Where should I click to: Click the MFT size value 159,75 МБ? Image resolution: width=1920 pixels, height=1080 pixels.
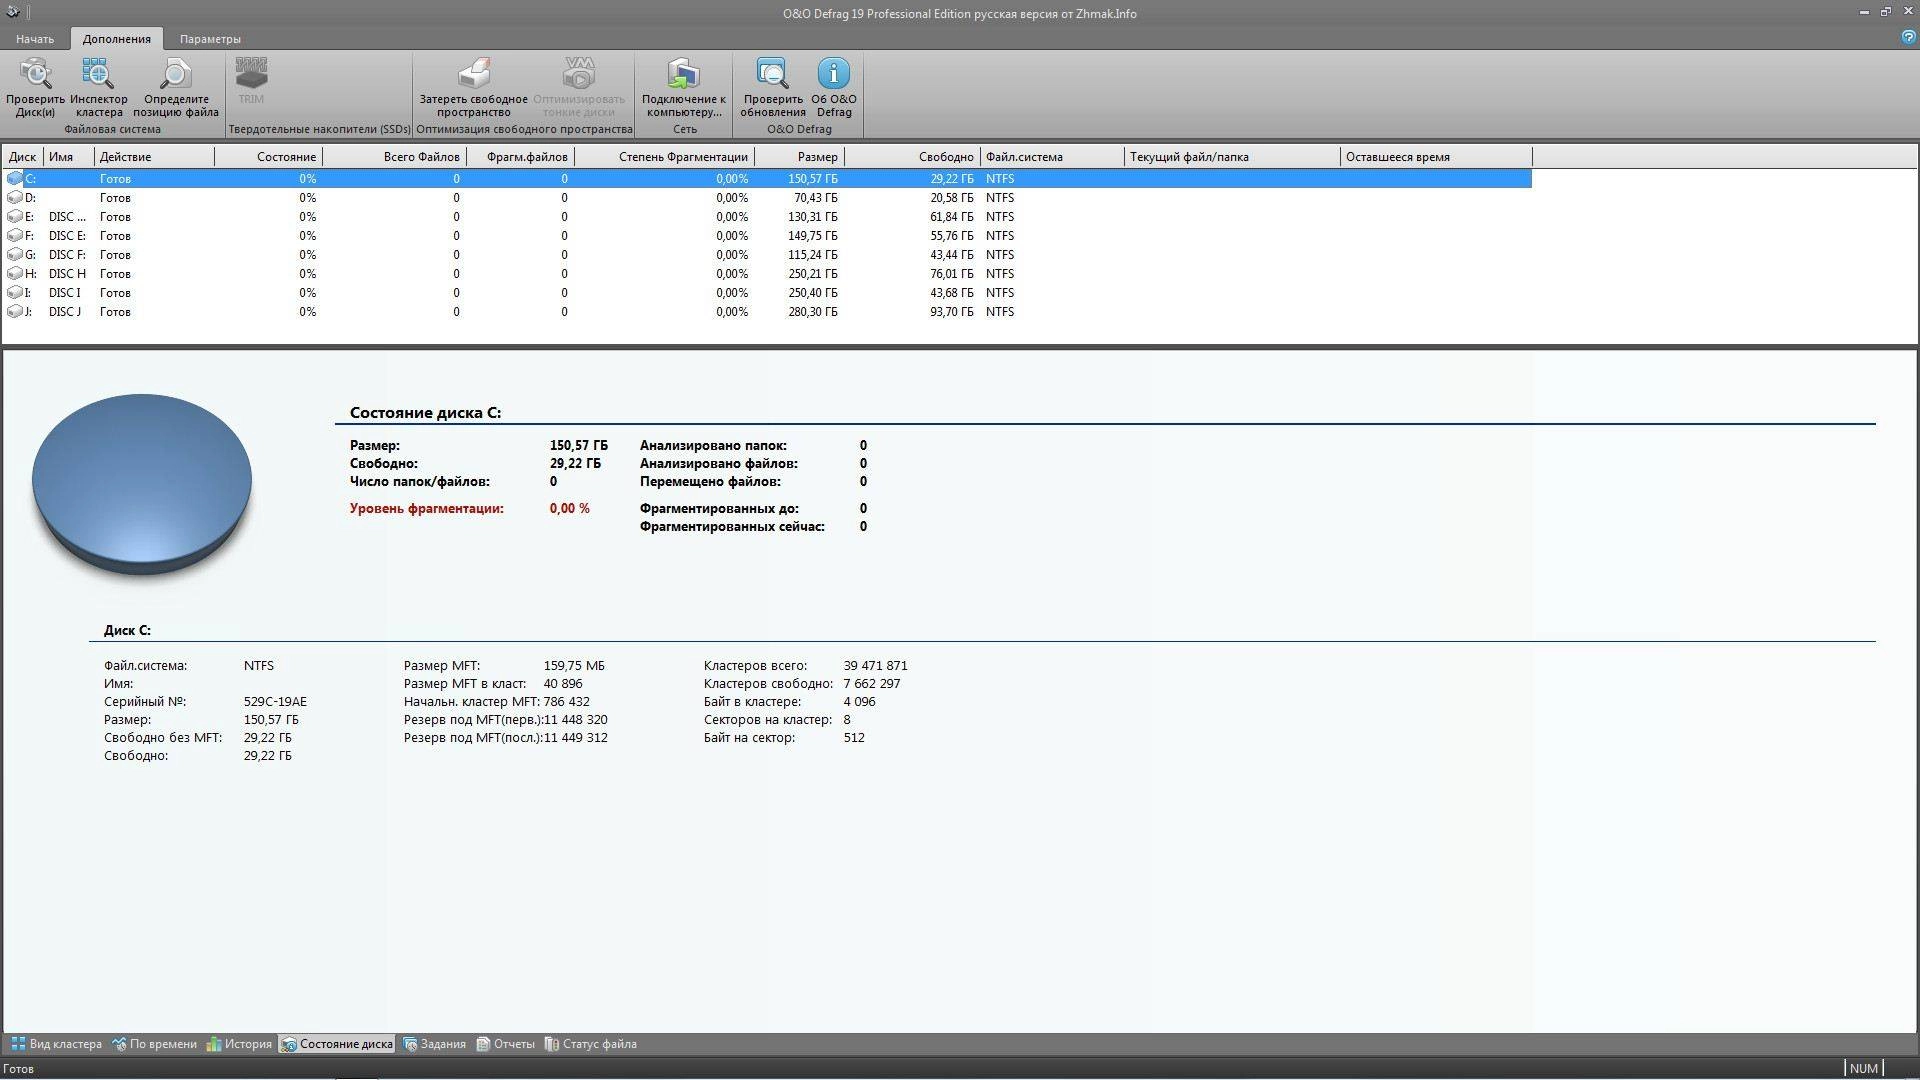point(574,666)
